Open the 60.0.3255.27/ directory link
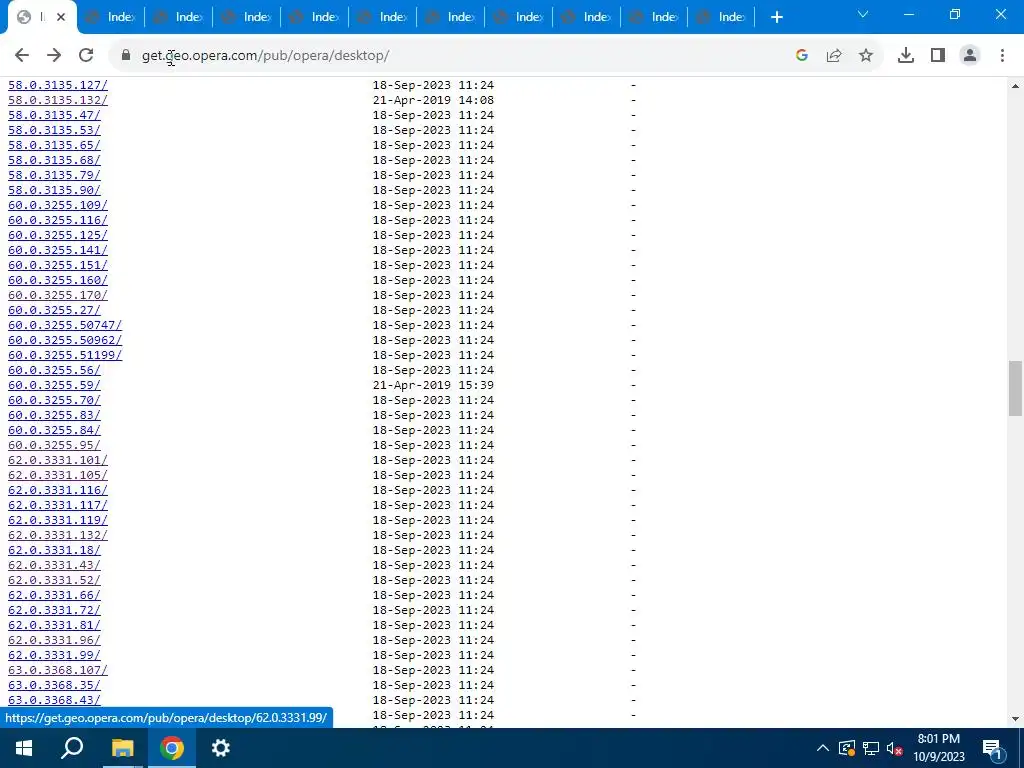Image resolution: width=1024 pixels, height=768 pixels. [x=54, y=310]
